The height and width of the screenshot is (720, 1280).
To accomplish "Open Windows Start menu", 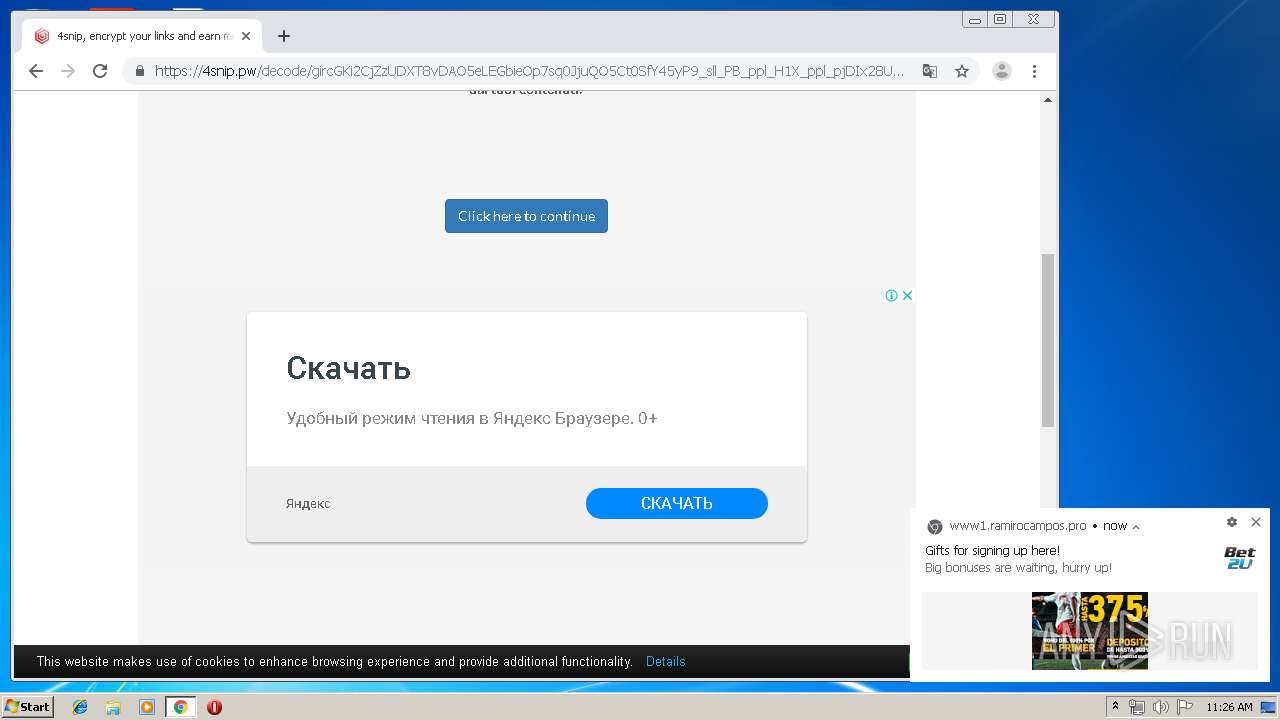I will point(27,706).
